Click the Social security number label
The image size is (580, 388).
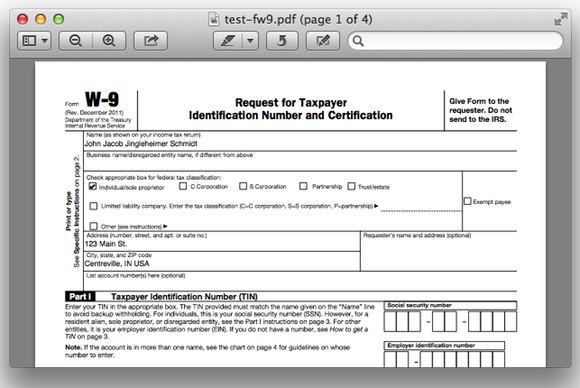419,306
